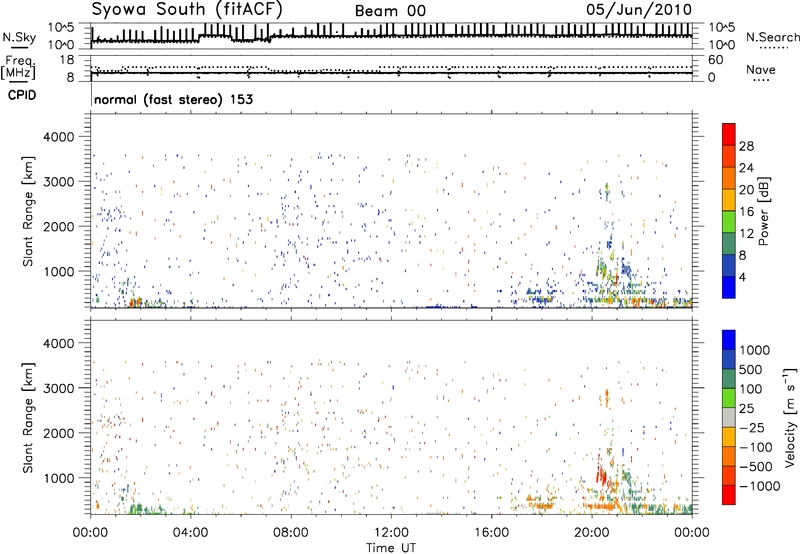Click 'normal (fast stereo) 153' text
The width and height of the screenshot is (800, 554).
click(x=173, y=99)
